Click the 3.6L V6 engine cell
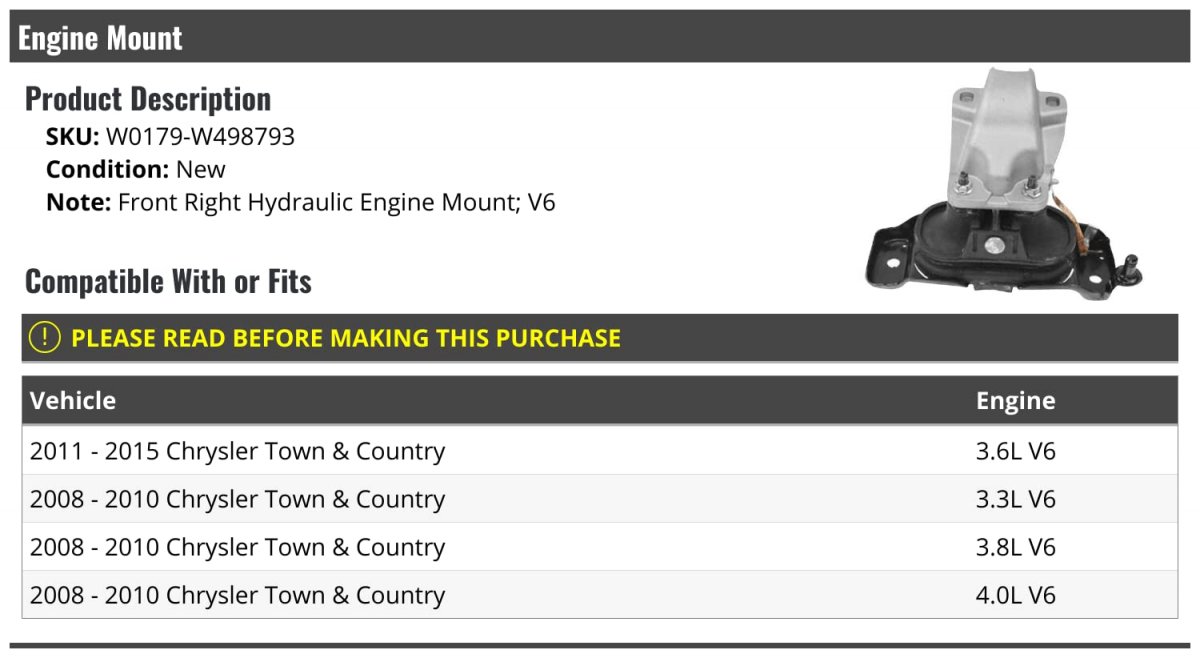The image size is (1200, 658). click(x=1015, y=451)
